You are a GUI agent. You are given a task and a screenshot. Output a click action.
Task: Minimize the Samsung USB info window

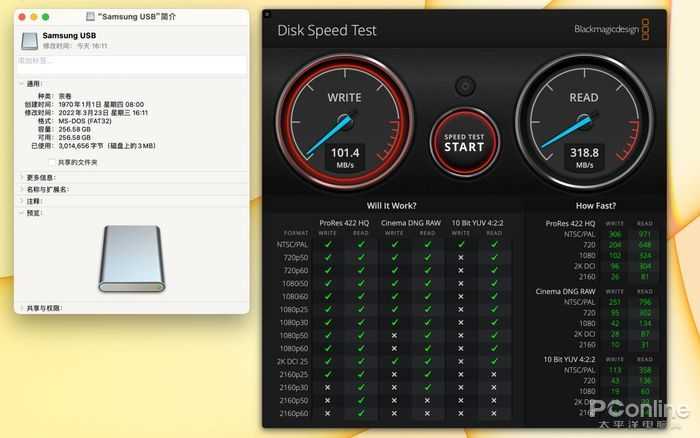point(33,17)
